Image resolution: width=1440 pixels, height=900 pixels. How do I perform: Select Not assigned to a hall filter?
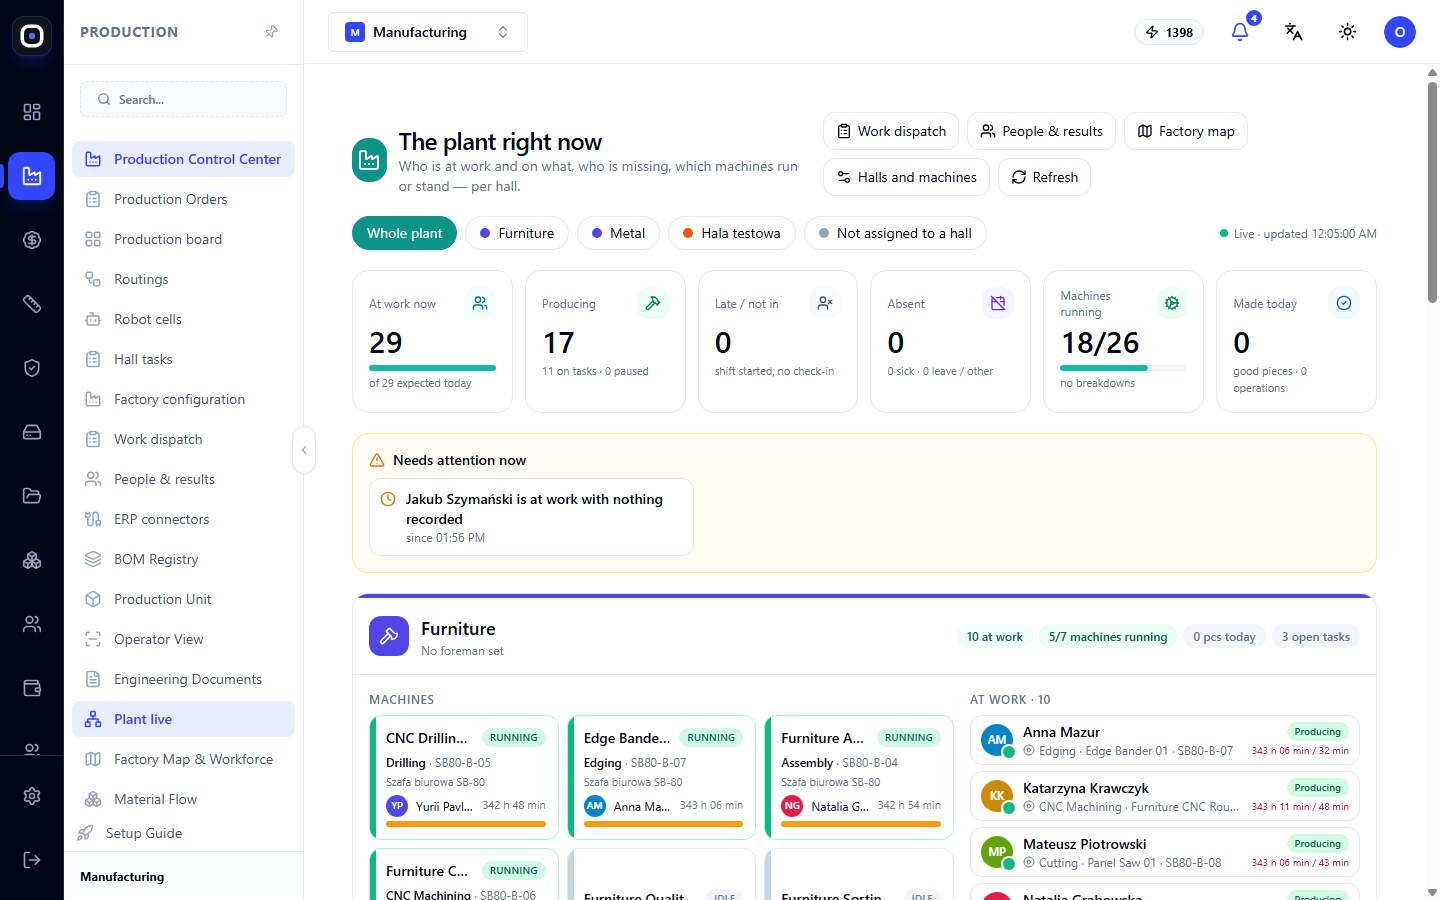coord(895,233)
